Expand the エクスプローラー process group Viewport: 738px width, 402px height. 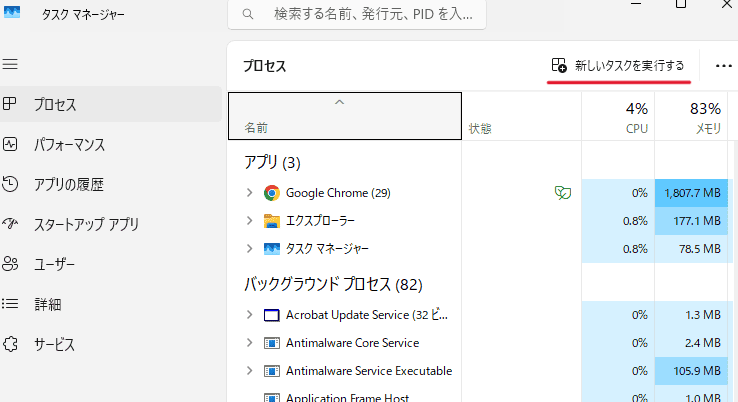(x=249, y=220)
